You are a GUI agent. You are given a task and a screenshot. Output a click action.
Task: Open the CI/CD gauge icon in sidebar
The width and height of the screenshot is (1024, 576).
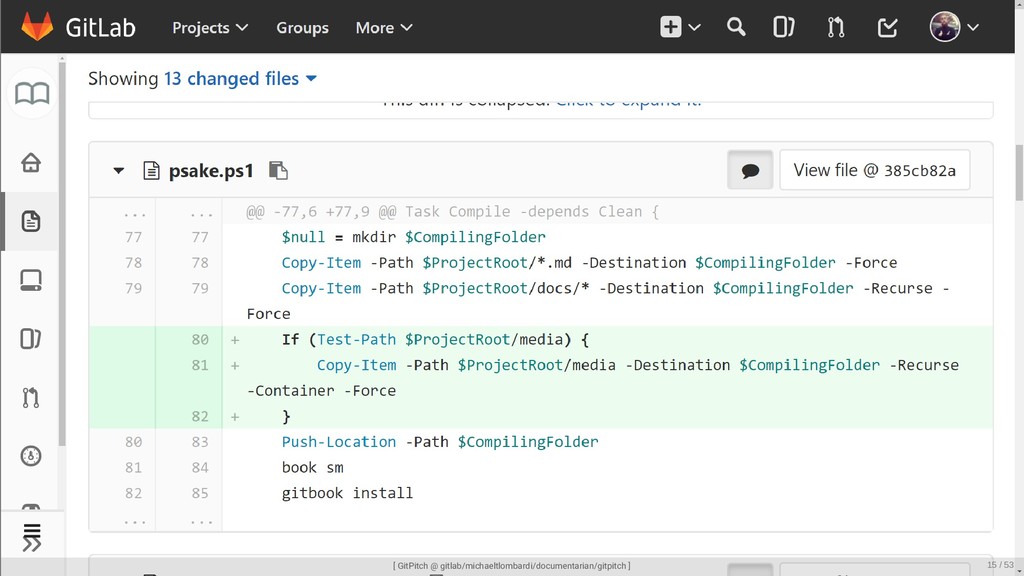[31, 456]
